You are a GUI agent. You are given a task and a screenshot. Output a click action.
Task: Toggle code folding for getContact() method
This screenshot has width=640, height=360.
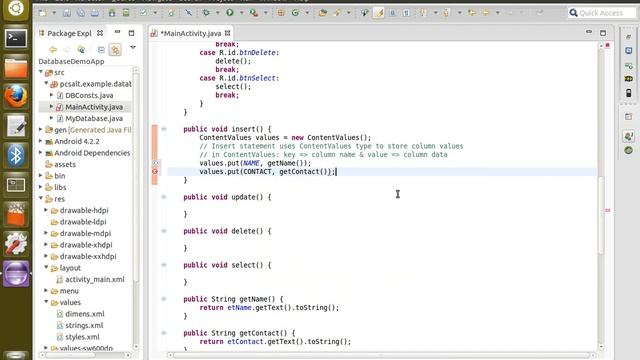coord(164,333)
